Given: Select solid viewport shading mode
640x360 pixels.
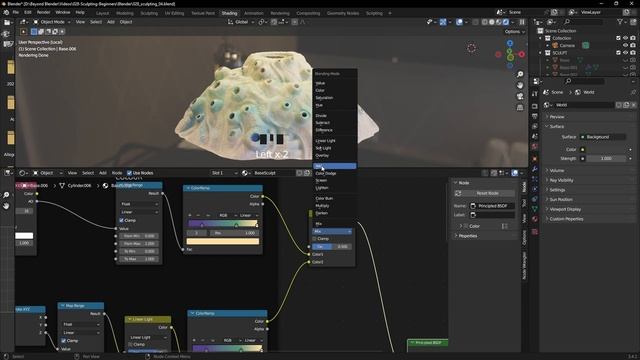Looking at the screenshot, I should (492, 22).
